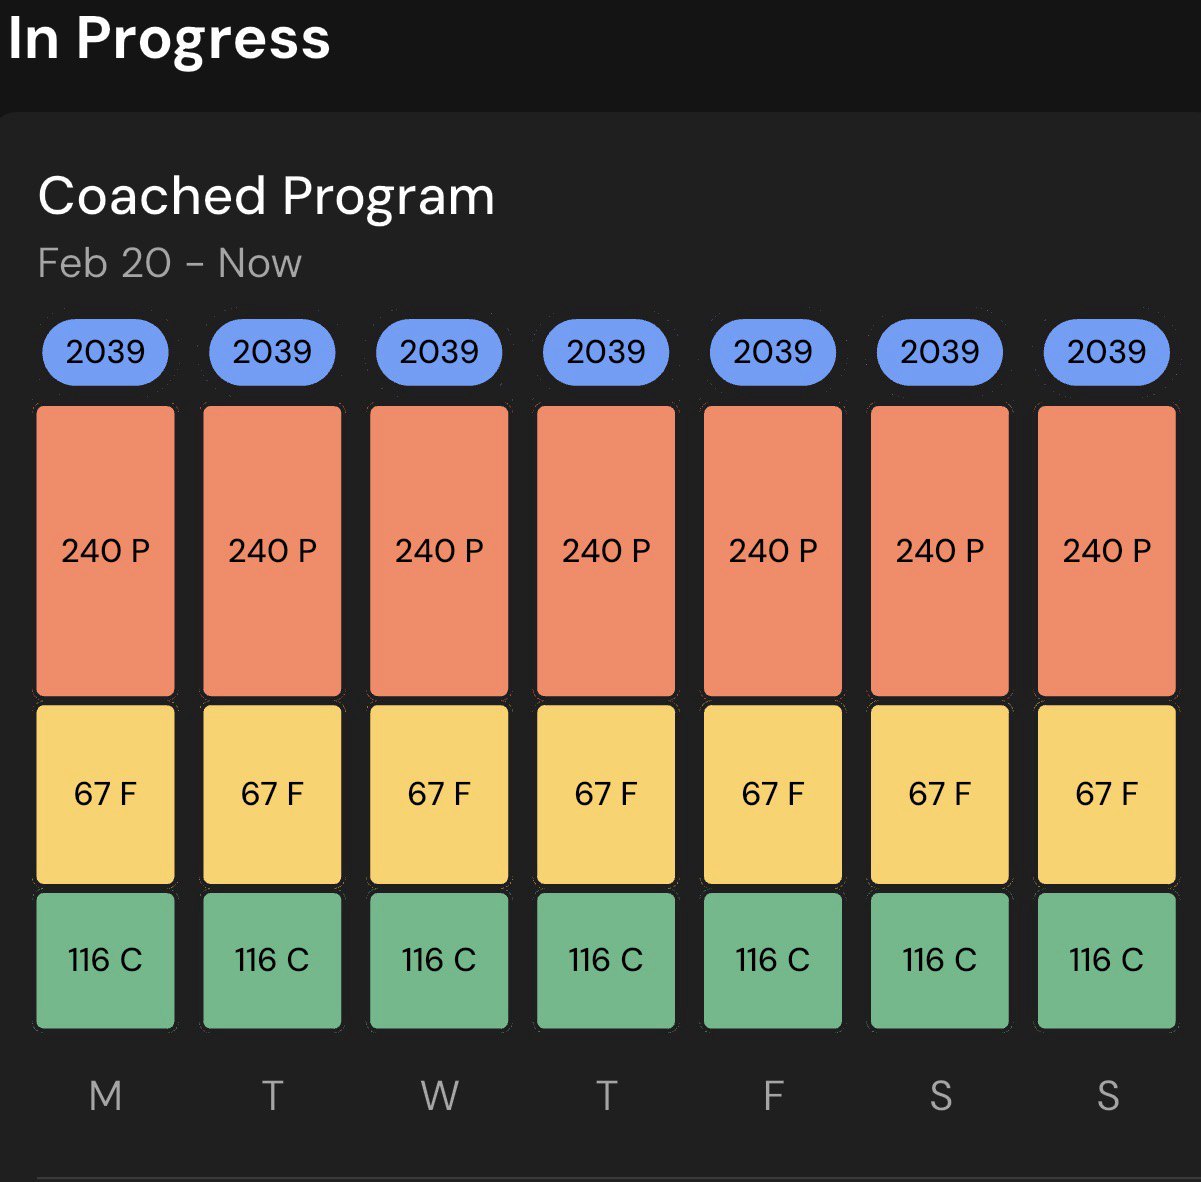Tap Saturday's 240 P protein block

click(x=940, y=550)
